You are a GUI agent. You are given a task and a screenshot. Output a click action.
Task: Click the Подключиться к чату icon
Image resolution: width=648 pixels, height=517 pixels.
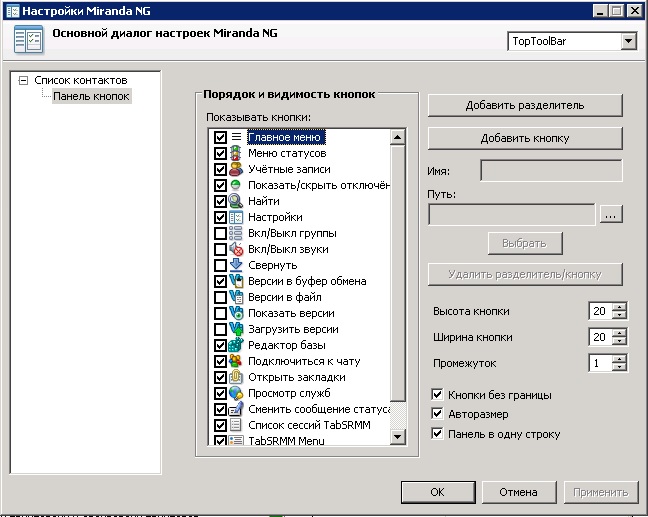[236, 361]
